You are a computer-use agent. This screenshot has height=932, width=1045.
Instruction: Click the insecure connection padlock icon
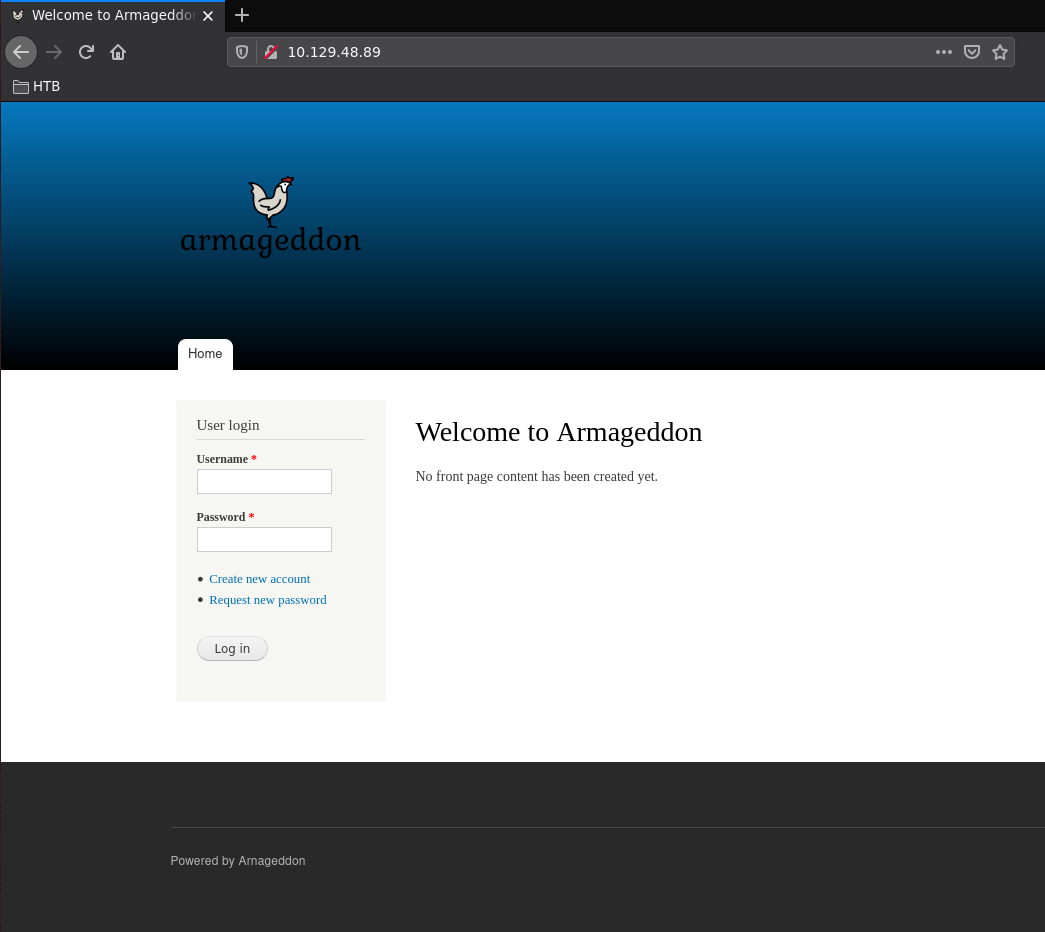[x=270, y=52]
